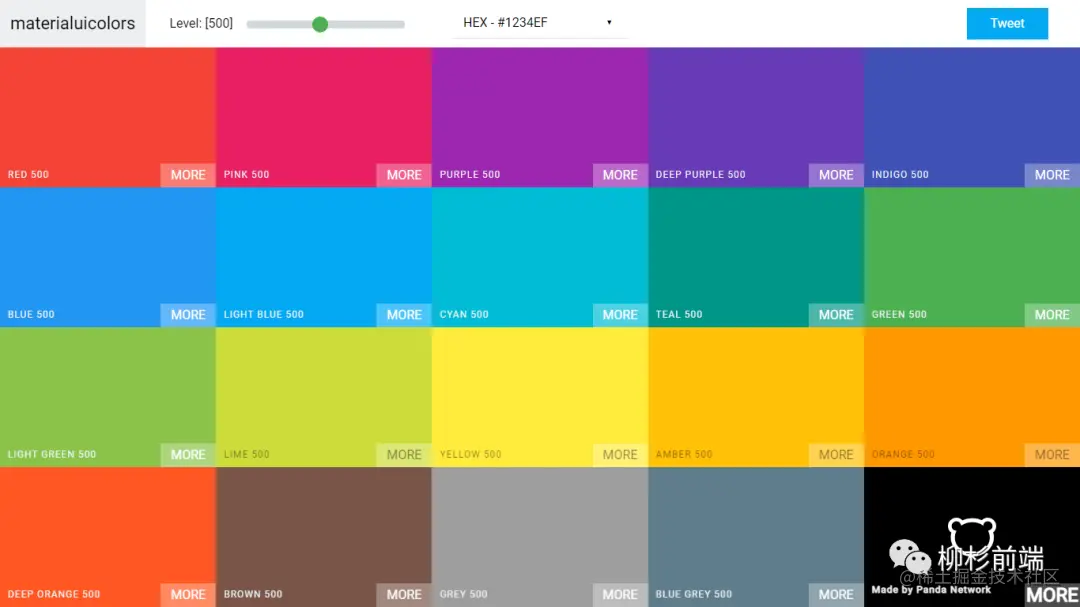Viewport: 1080px width, 607px height.
Task: Pick the Blue Grey 500 swatch
Action: point(756,537)
